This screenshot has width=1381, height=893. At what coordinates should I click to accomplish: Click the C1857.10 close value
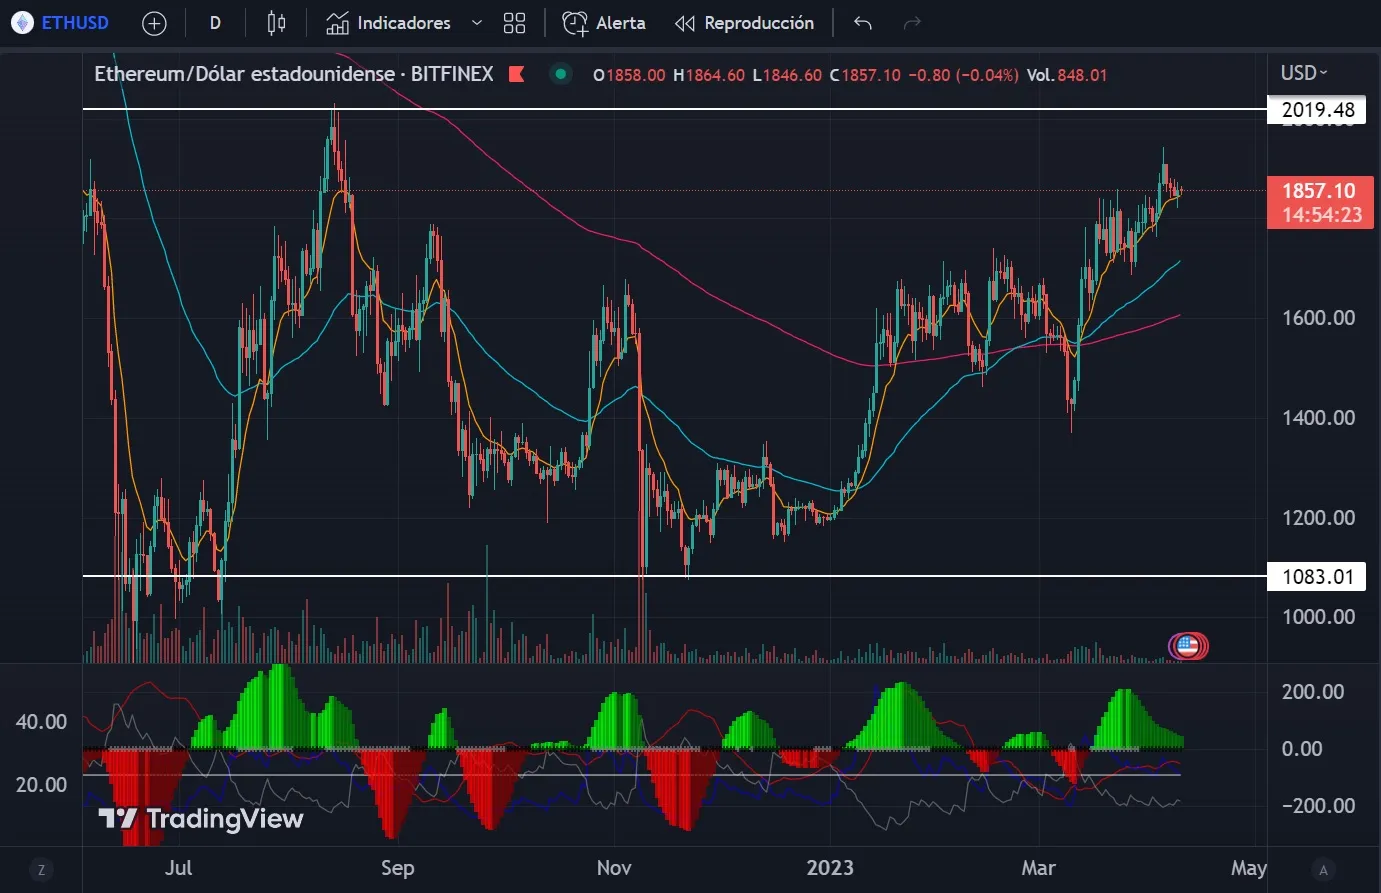[865, 75]
